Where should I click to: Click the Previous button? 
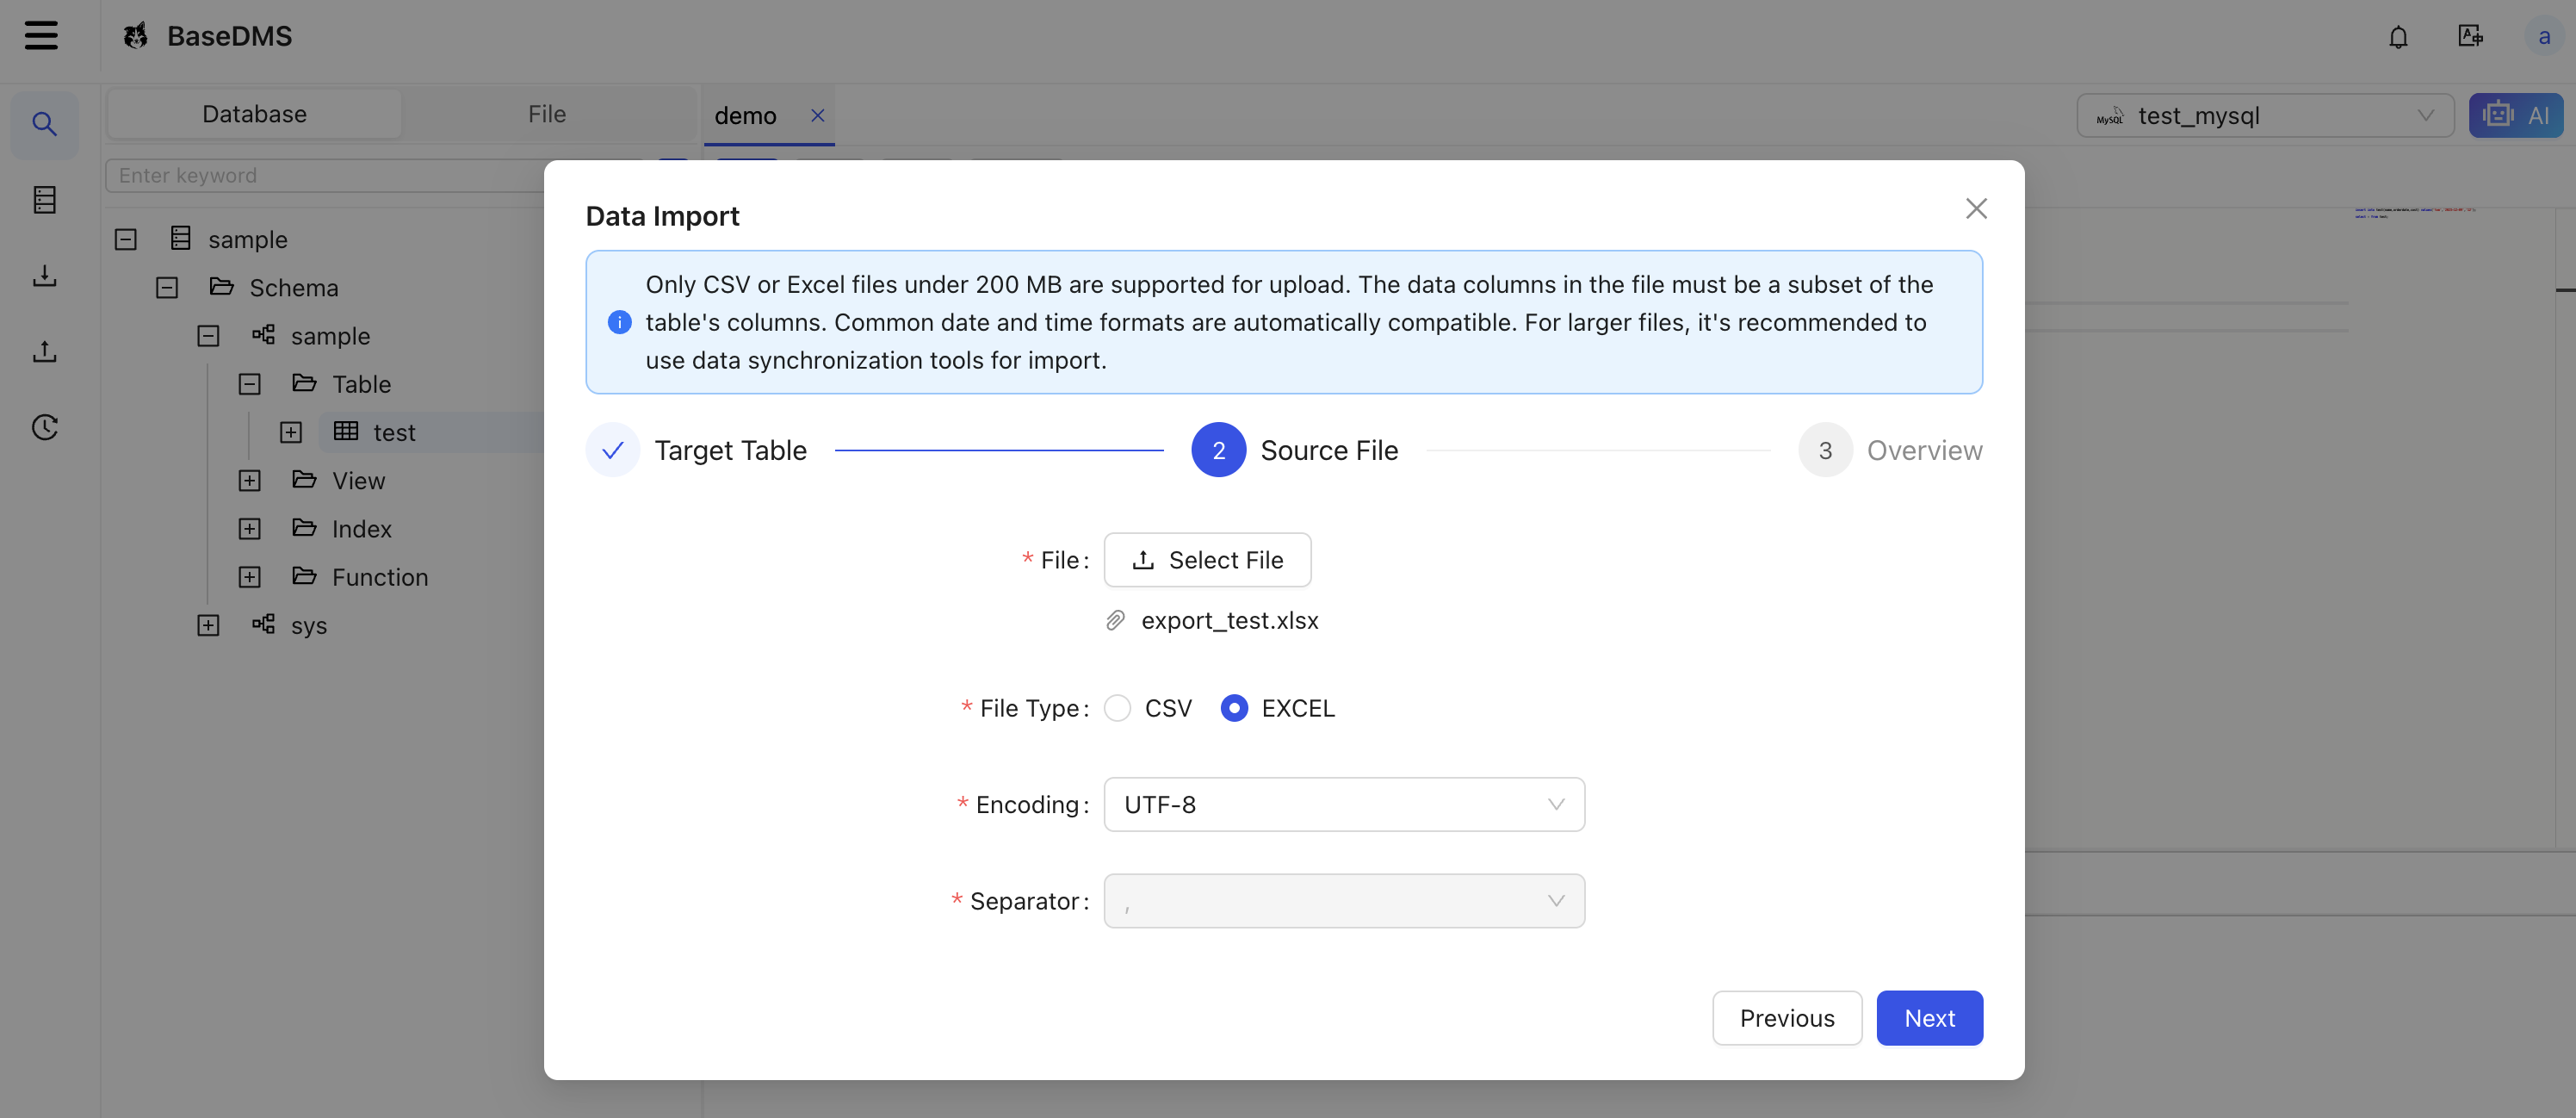1787,1018
